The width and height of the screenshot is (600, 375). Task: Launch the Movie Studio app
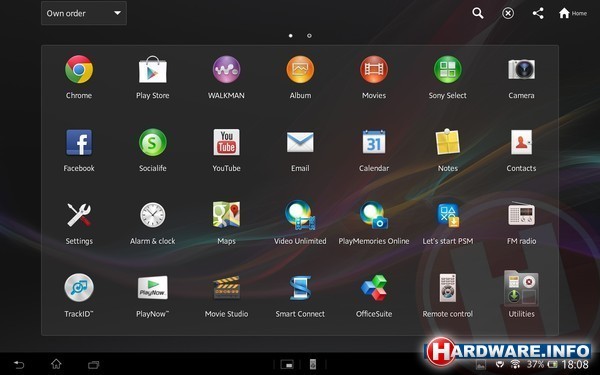point(227,288)
